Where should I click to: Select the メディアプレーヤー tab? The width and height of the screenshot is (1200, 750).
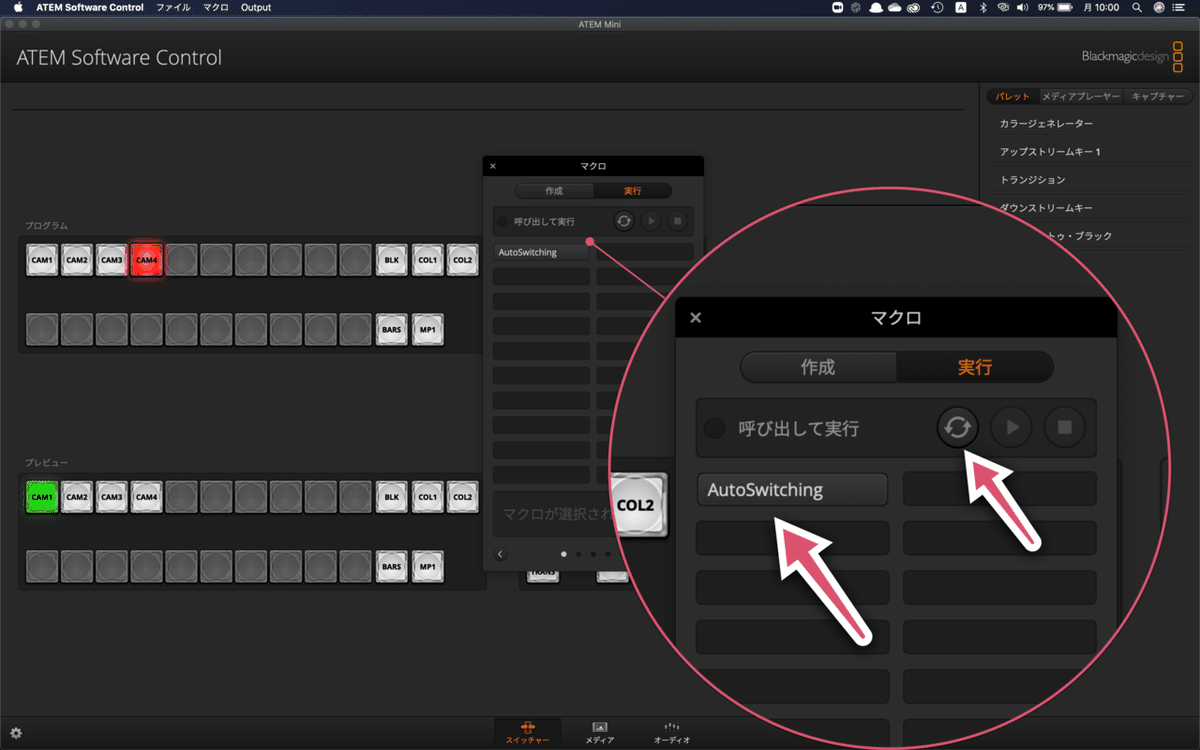[1082, 97]
